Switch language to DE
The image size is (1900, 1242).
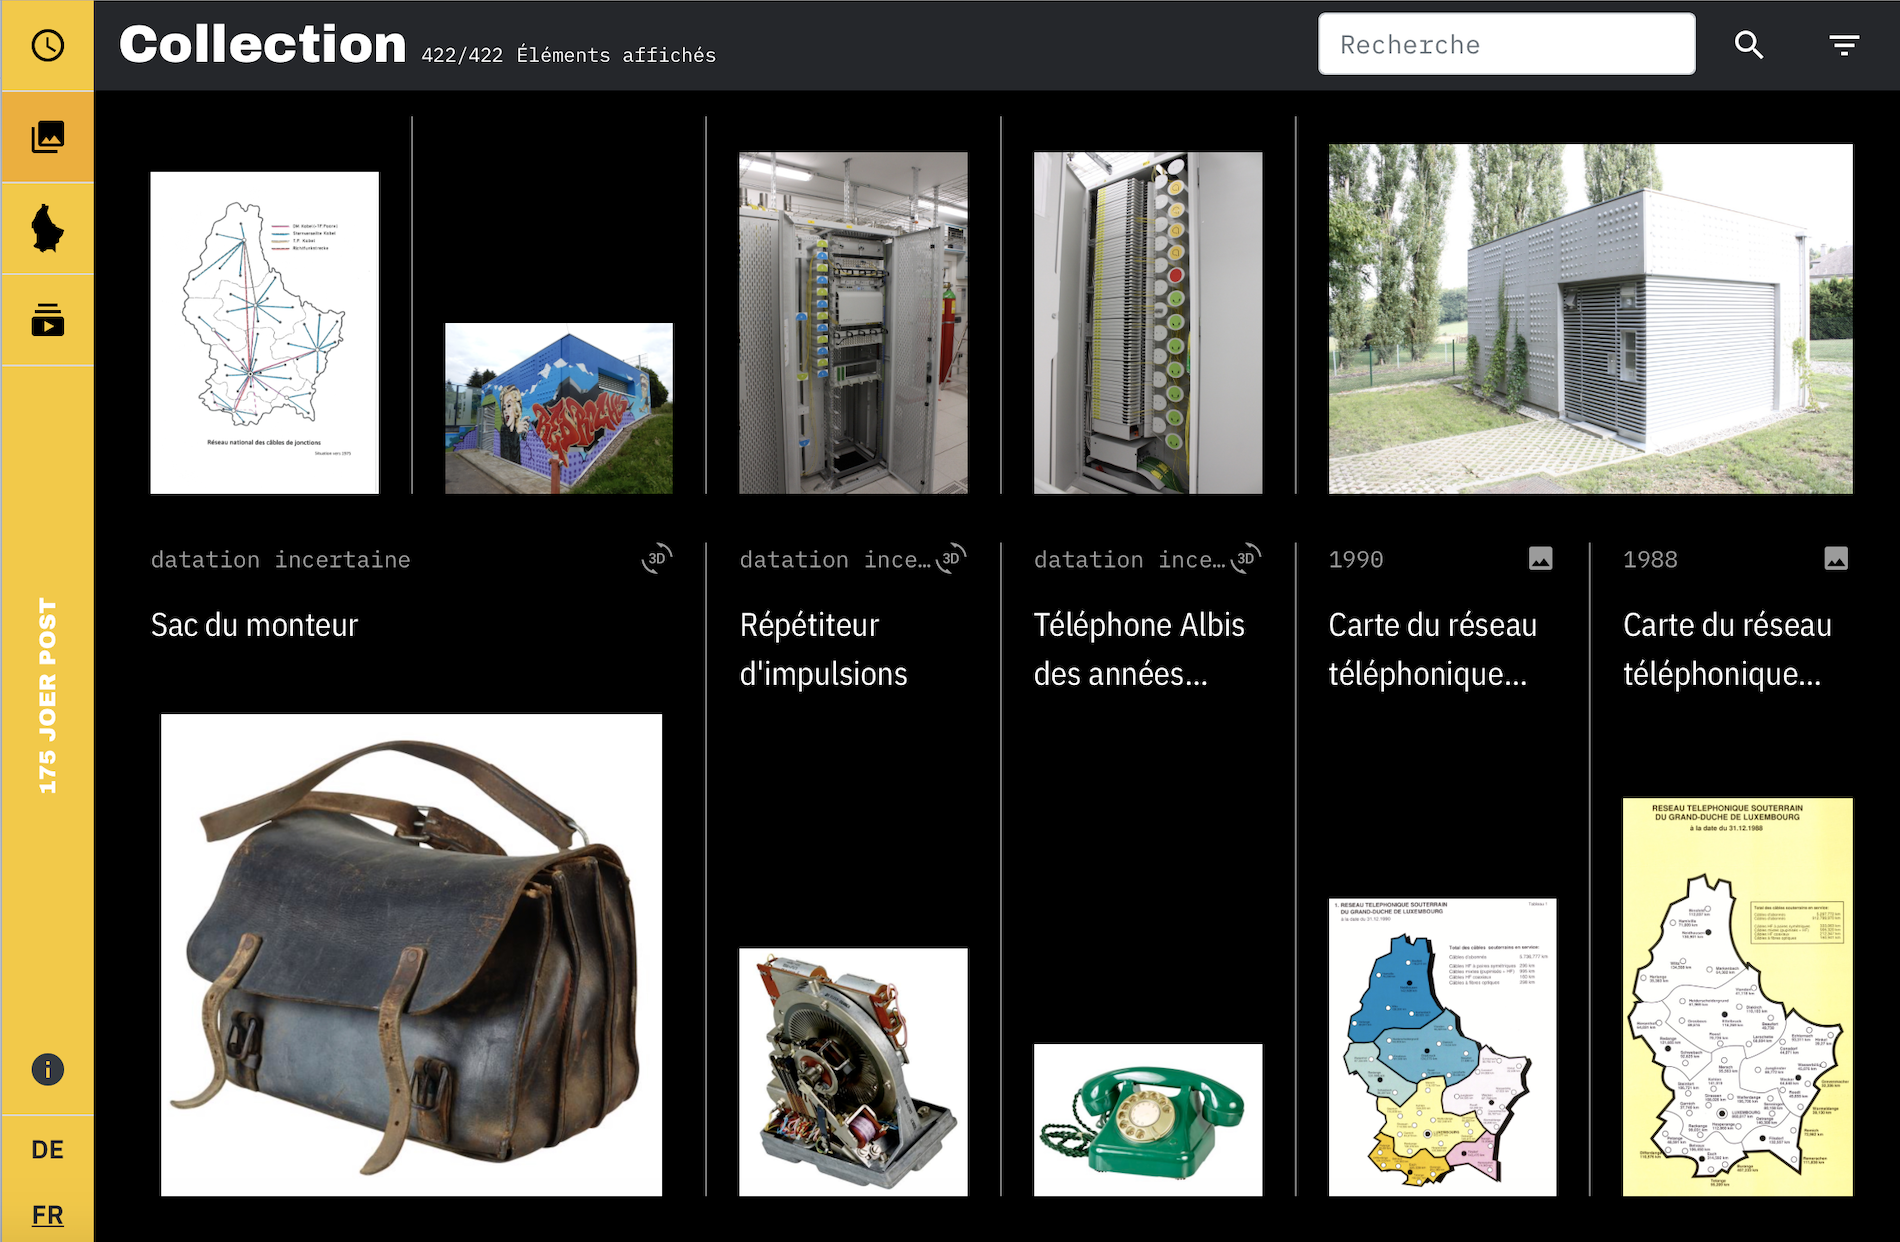pyautogui.click(x=47, y=1150)
